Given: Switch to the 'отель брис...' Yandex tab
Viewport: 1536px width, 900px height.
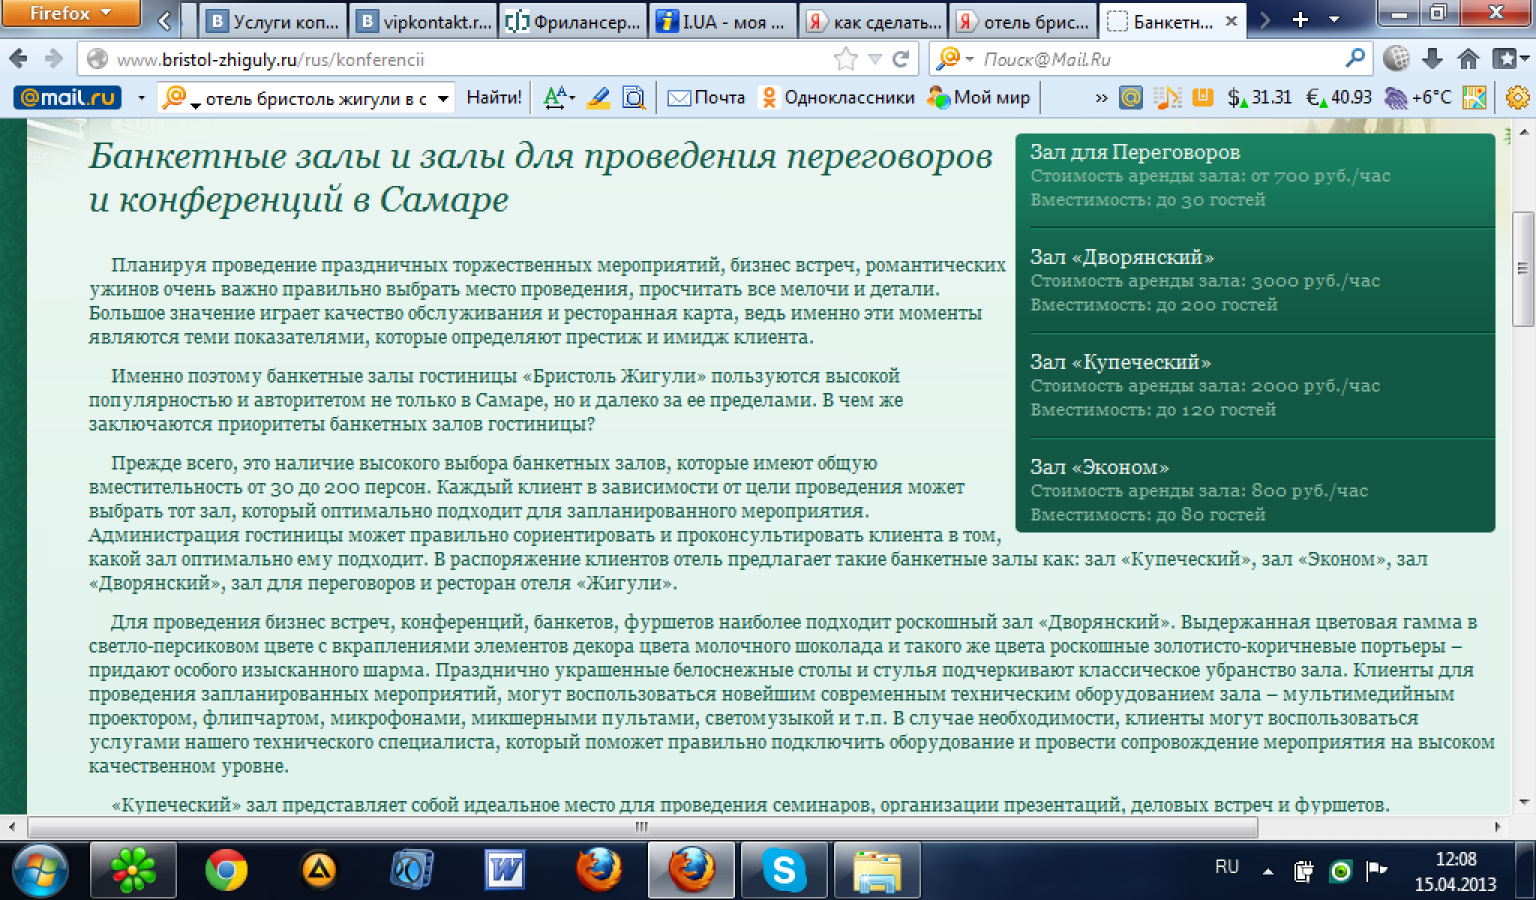Looking at the screenshot, I should [1023, 21].
